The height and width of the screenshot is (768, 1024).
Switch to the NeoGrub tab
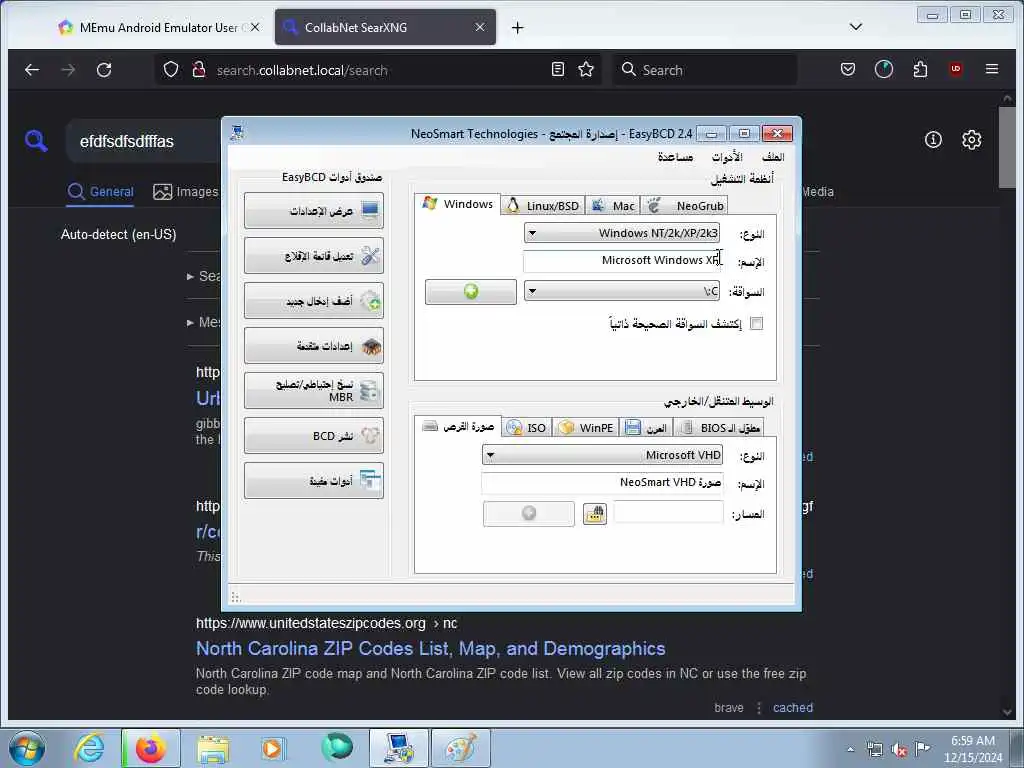pyautogui.click(x=684, y=206)
